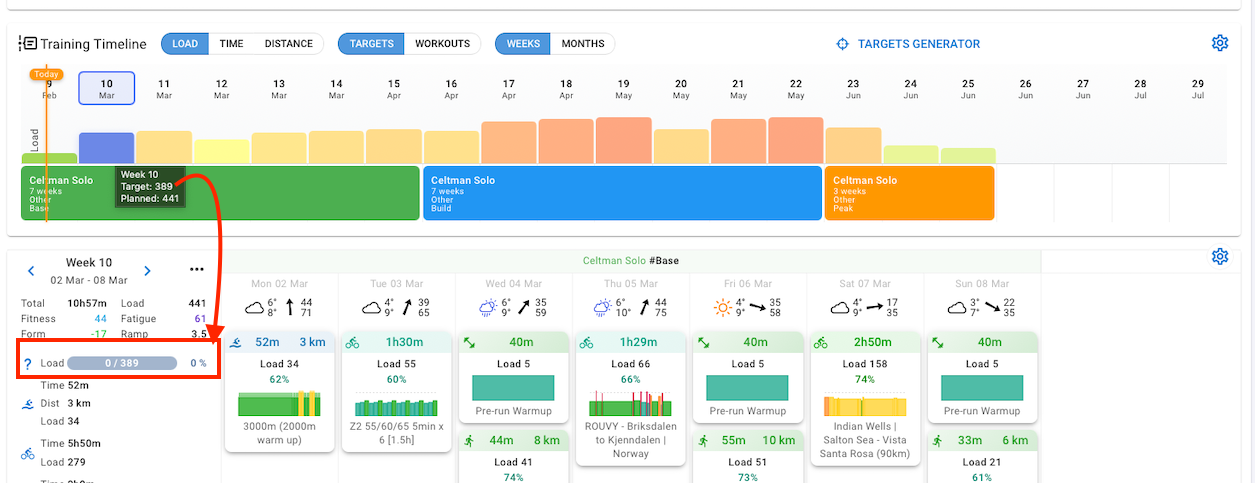Open the weekly calendar settings gear
The image size is (1255, 483).
[1219, 257]
